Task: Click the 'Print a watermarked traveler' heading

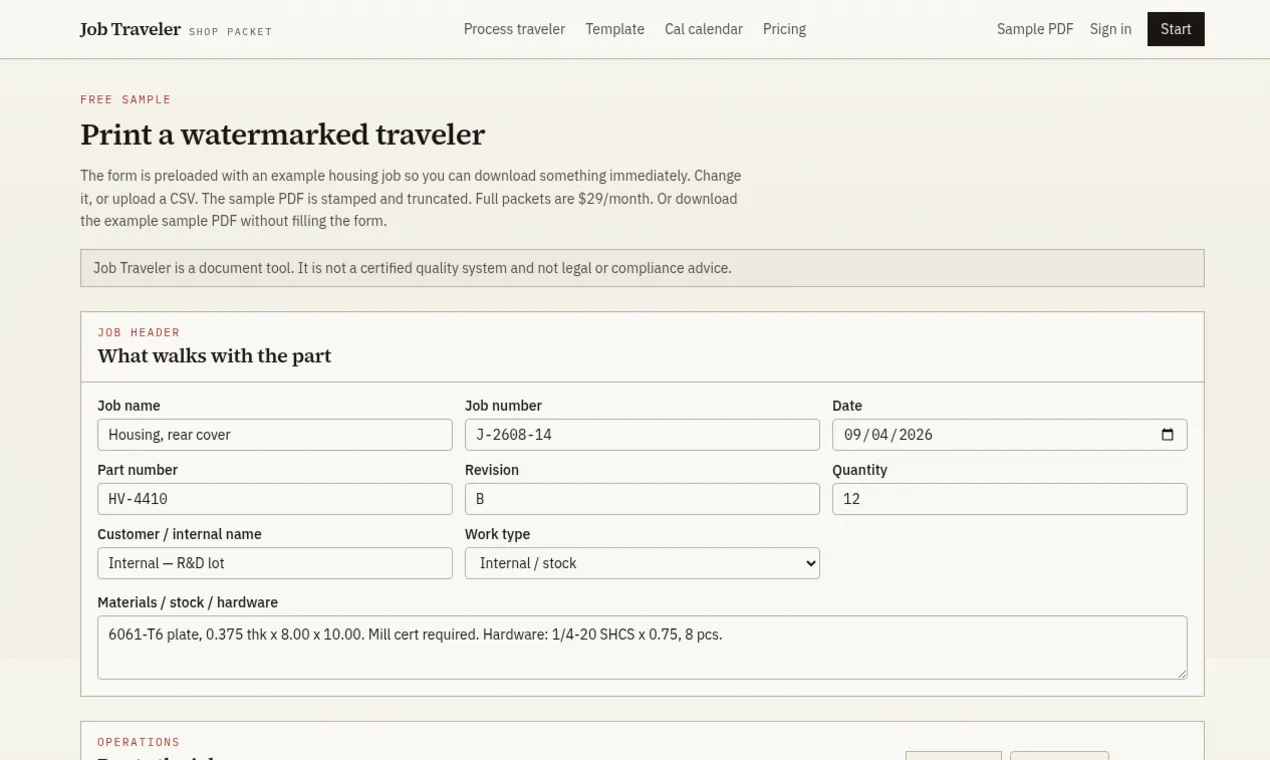Action: (x=282, y=134)
